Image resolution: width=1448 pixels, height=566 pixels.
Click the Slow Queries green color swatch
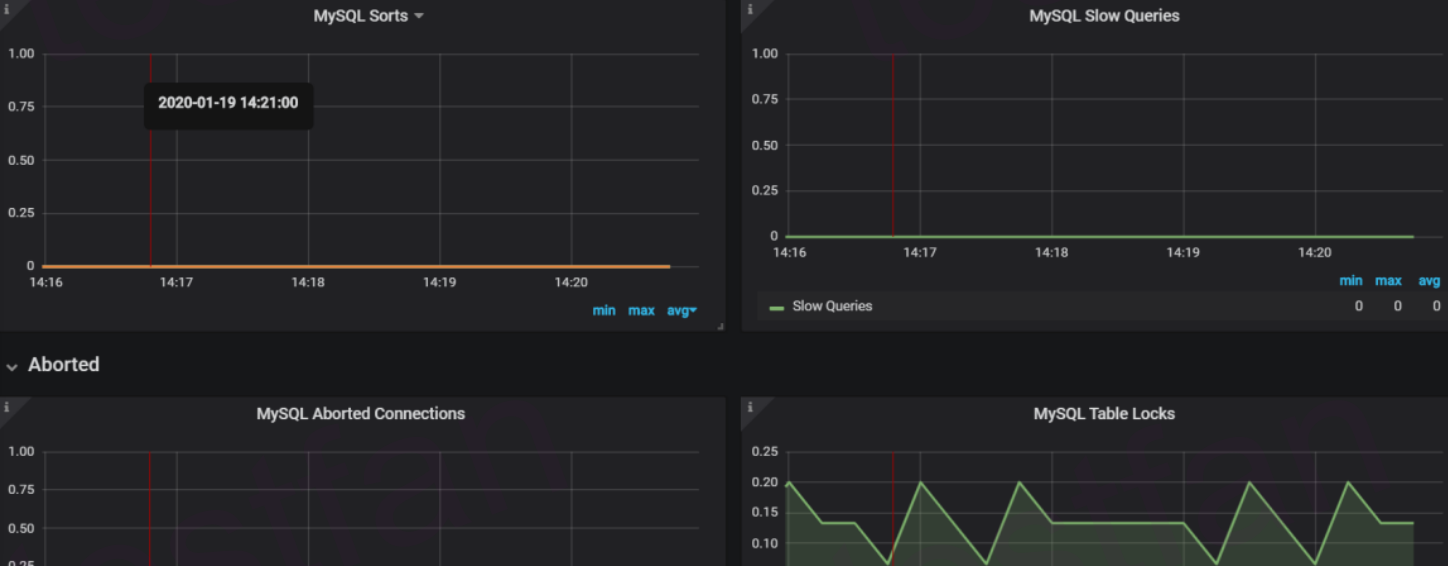coord(777,307)
